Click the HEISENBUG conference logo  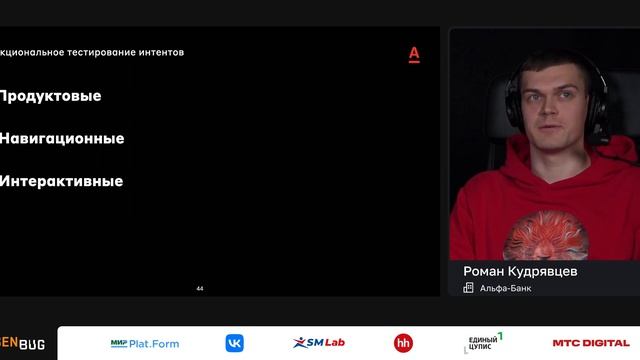pos(22,343)
